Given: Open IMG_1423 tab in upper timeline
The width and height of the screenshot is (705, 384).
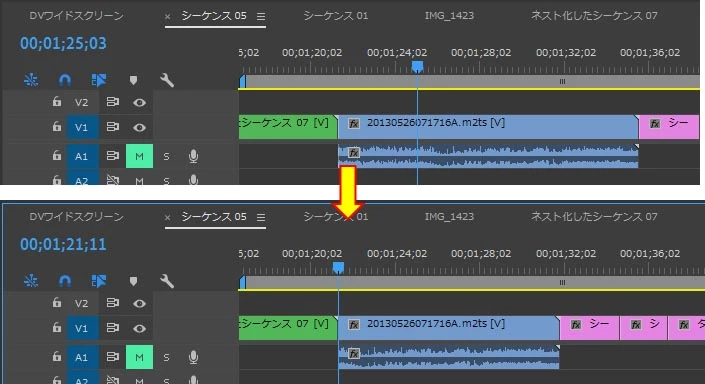Looking at the screenshot, I should point(449,16).
